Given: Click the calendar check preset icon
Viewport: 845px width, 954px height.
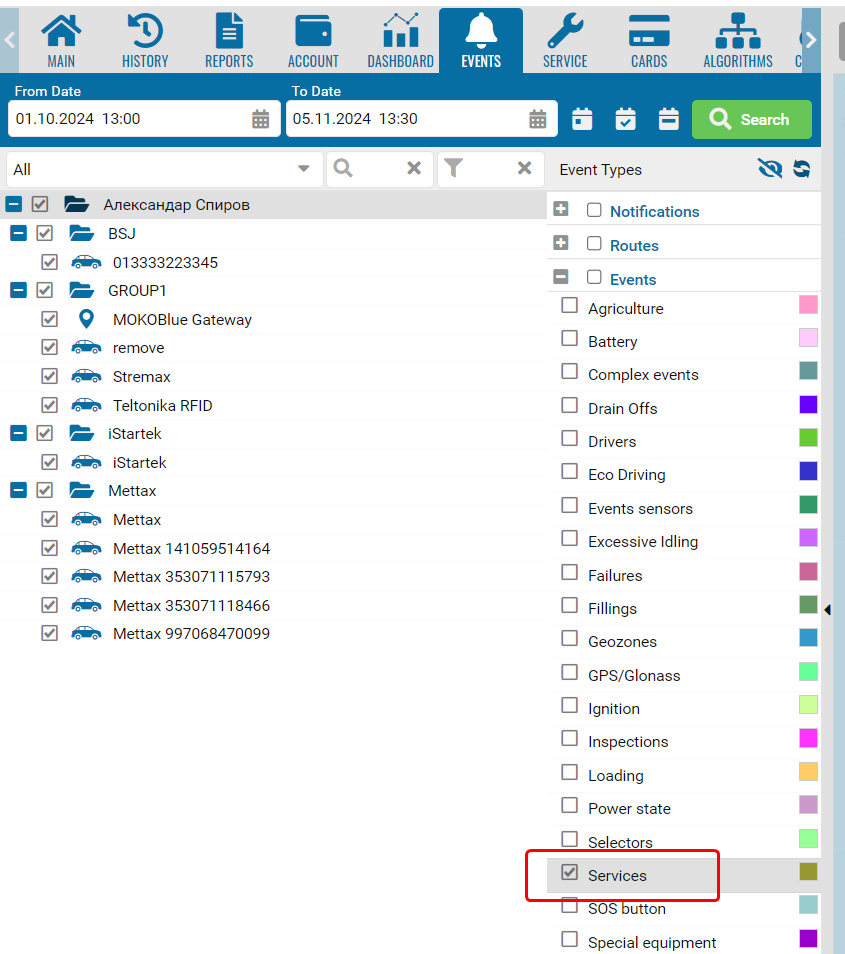Looking at the screenshot, I should 625,119.
